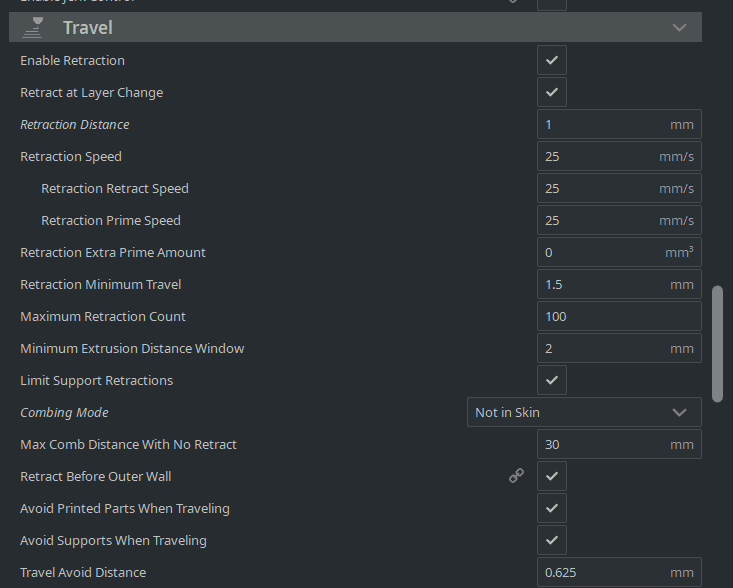Open the Combing Mode dropdown
Viewport: 733px width, 588px height.
pyautogui.click(x=584, y=412)
